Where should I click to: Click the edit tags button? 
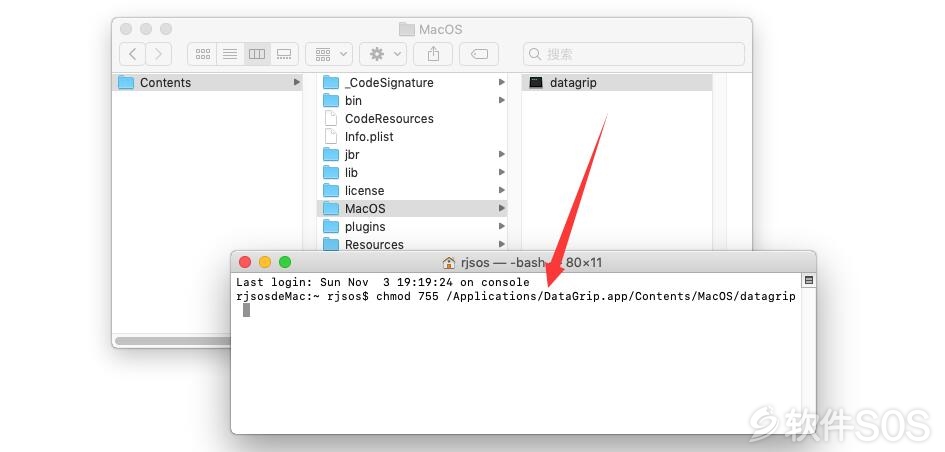pyautogui.click(x=479, y=54)
